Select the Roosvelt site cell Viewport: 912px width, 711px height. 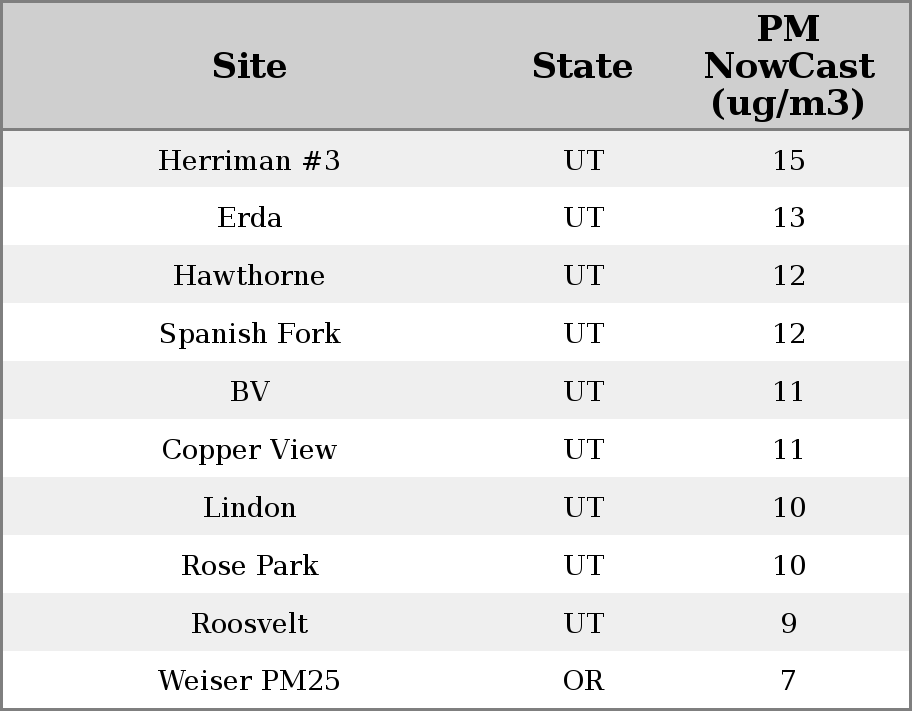(249, 623)
